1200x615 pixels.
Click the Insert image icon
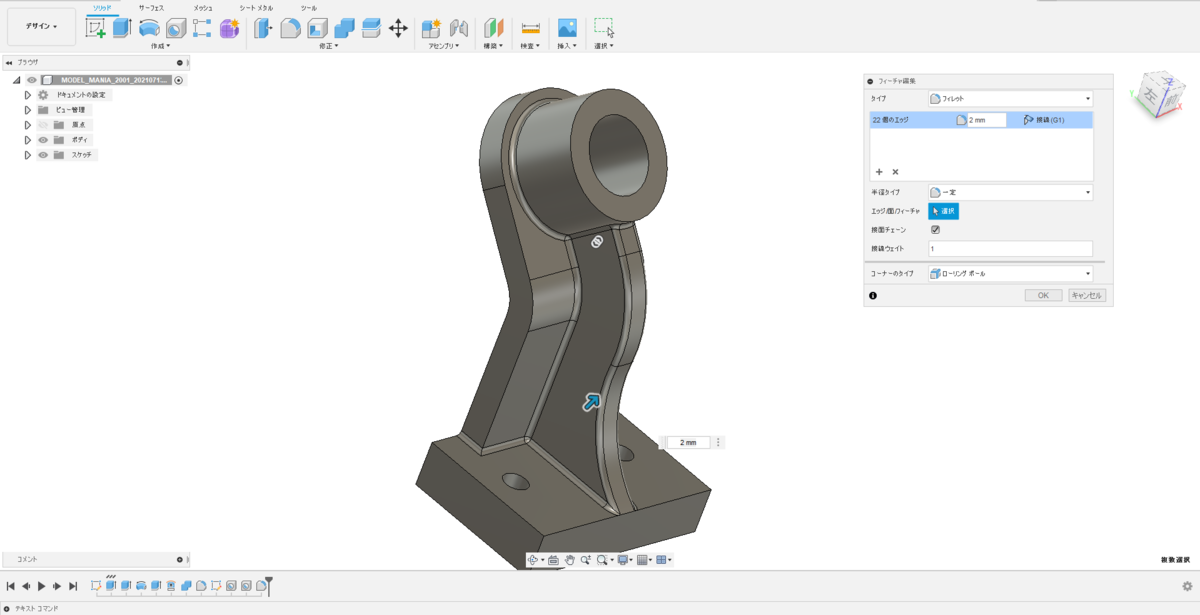pos(567,28)
